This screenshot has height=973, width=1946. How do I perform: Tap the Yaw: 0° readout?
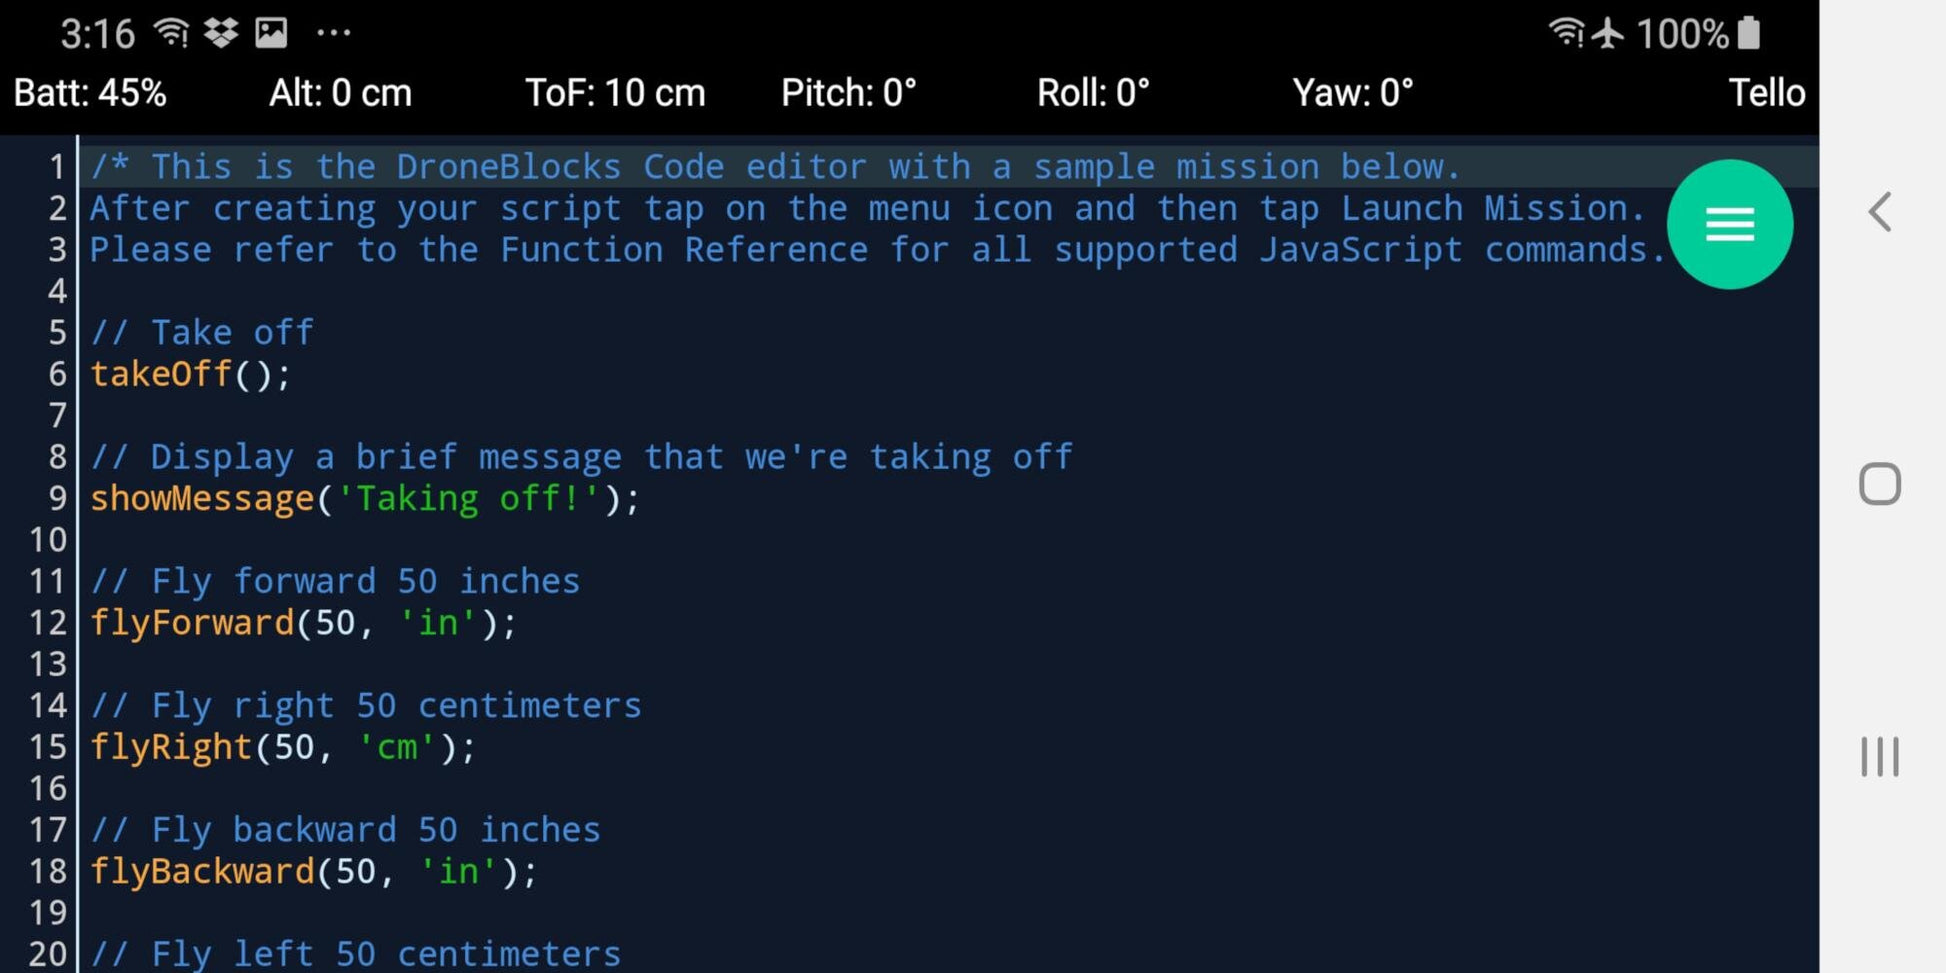(1353, 93)
